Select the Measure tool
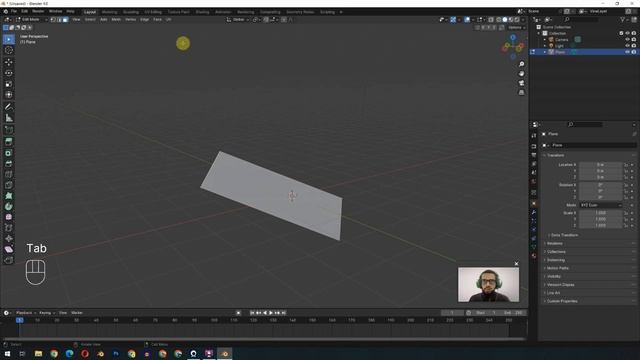 tap(9, 118)
